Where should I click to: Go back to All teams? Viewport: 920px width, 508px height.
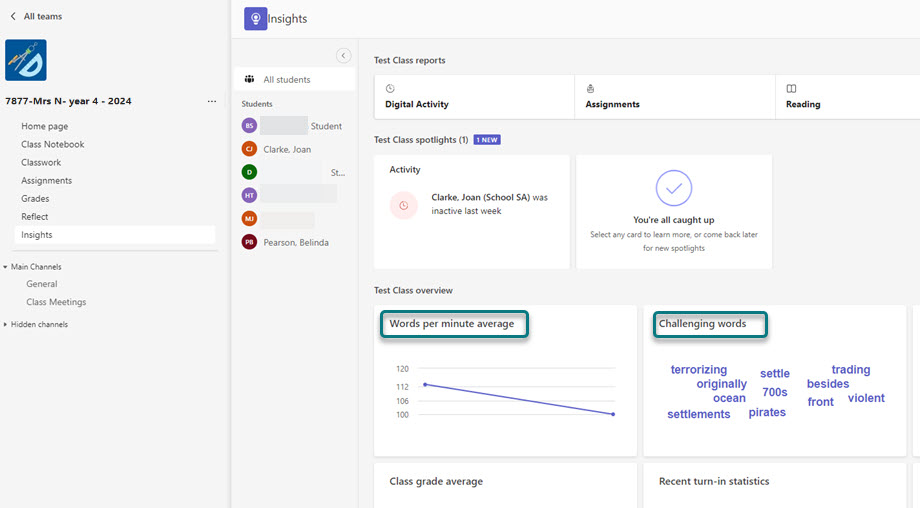[x=36, y=16]
